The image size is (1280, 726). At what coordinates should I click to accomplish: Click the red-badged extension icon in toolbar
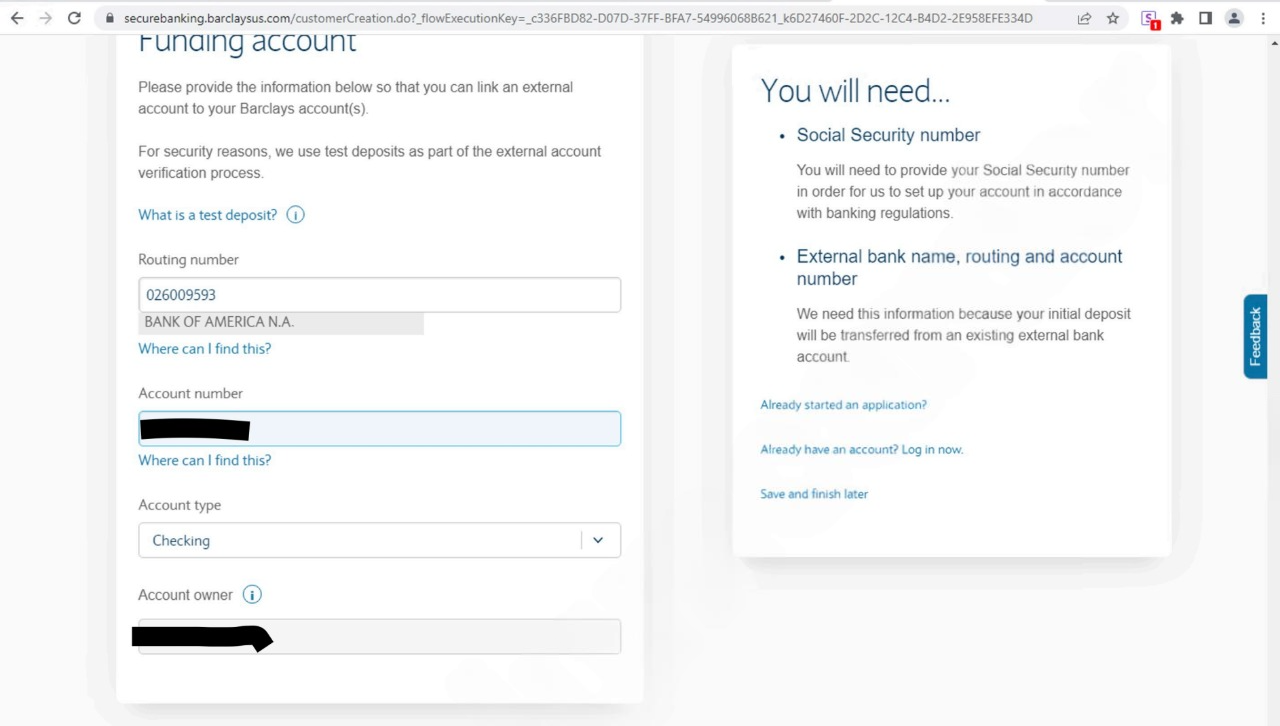pos(1149,18)
